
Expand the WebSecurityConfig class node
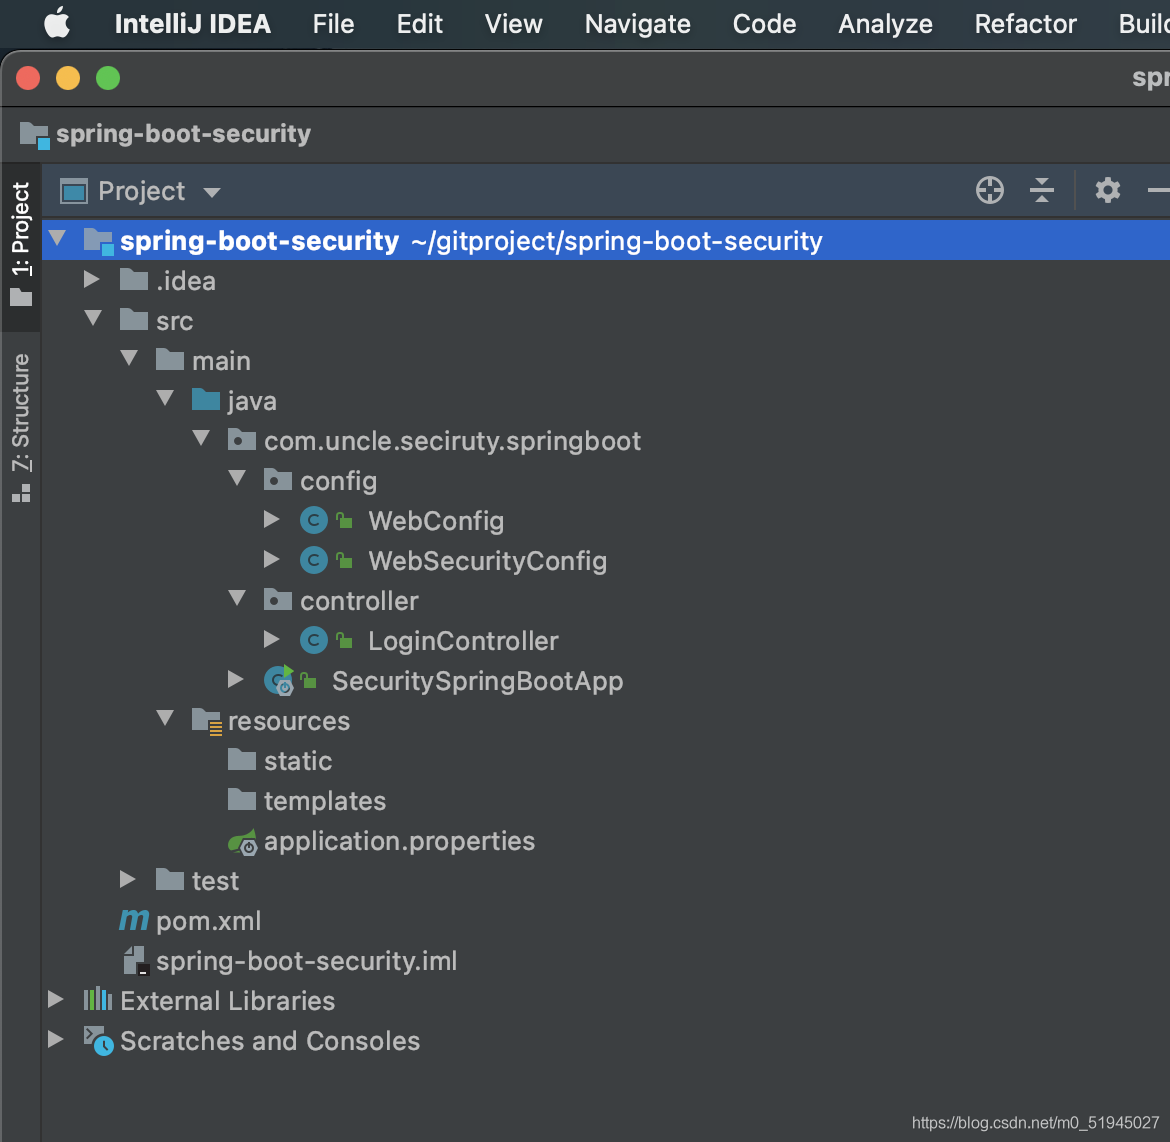tap(271, 560)
